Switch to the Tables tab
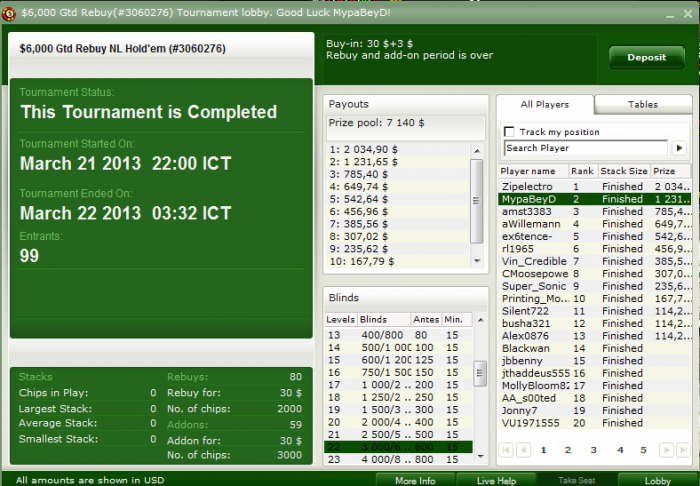 643,104
